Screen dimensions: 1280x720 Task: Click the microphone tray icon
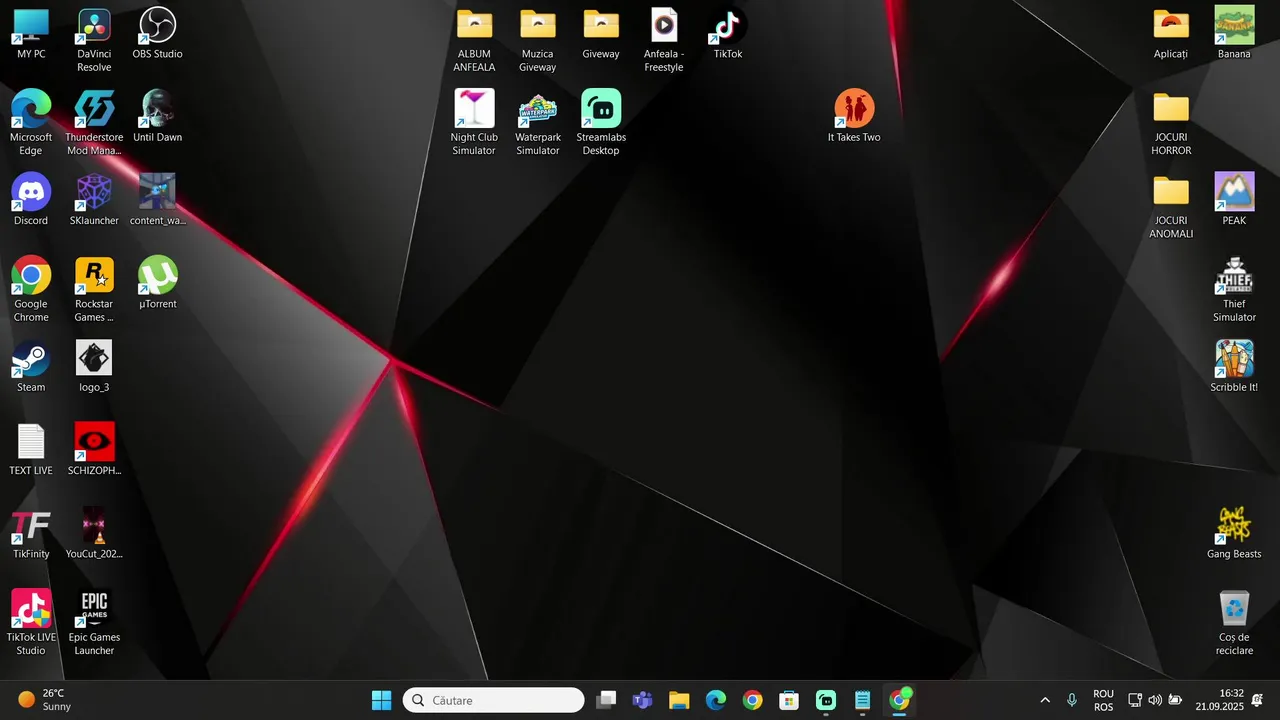pyautogui.click(x=1072, y=700)
